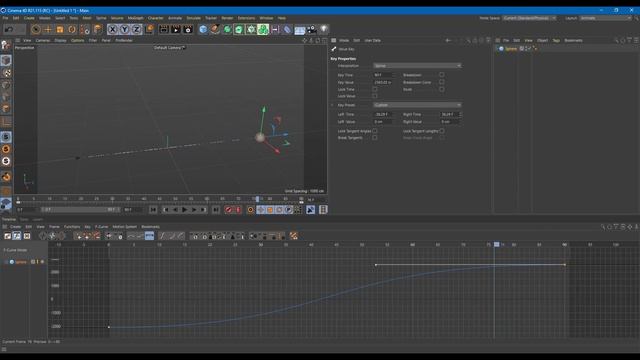Select the Rotate tool

pyautogui.click(x=72, y=29)
